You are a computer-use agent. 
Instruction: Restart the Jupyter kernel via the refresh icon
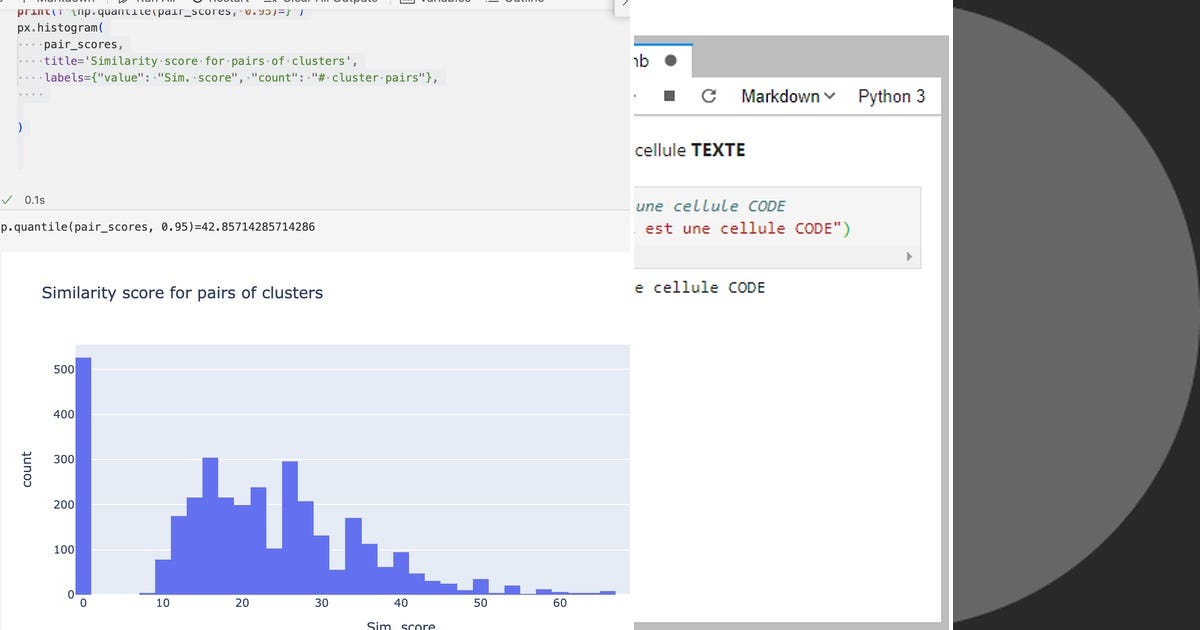coord(710,95)
